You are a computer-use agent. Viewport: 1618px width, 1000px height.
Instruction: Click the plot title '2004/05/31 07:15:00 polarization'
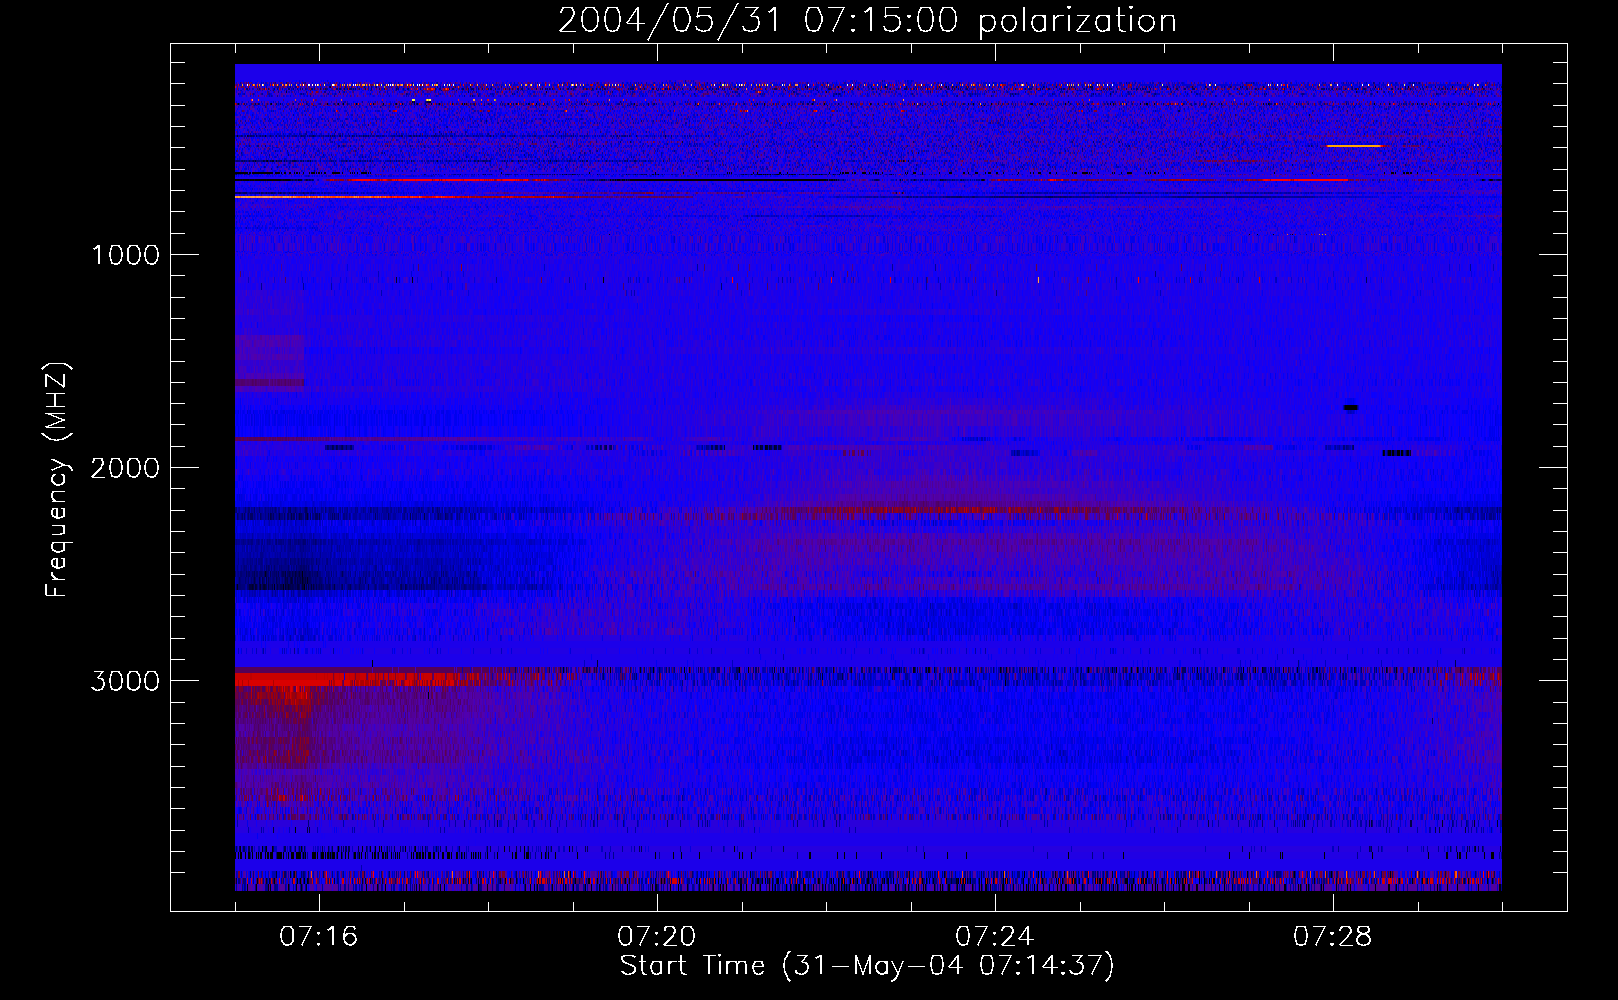[867, 20]
